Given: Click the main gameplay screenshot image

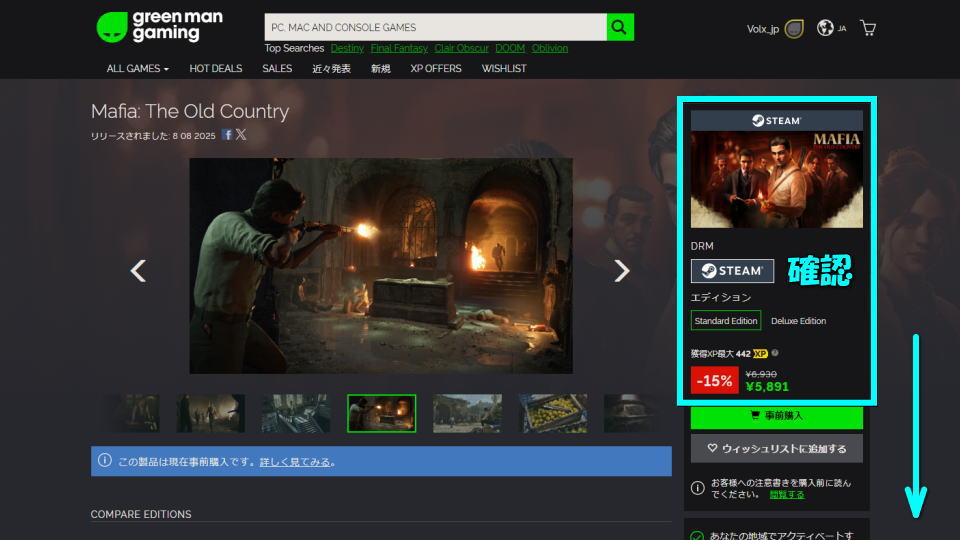Looking at the screenshot, I should (x=381, y=266).
